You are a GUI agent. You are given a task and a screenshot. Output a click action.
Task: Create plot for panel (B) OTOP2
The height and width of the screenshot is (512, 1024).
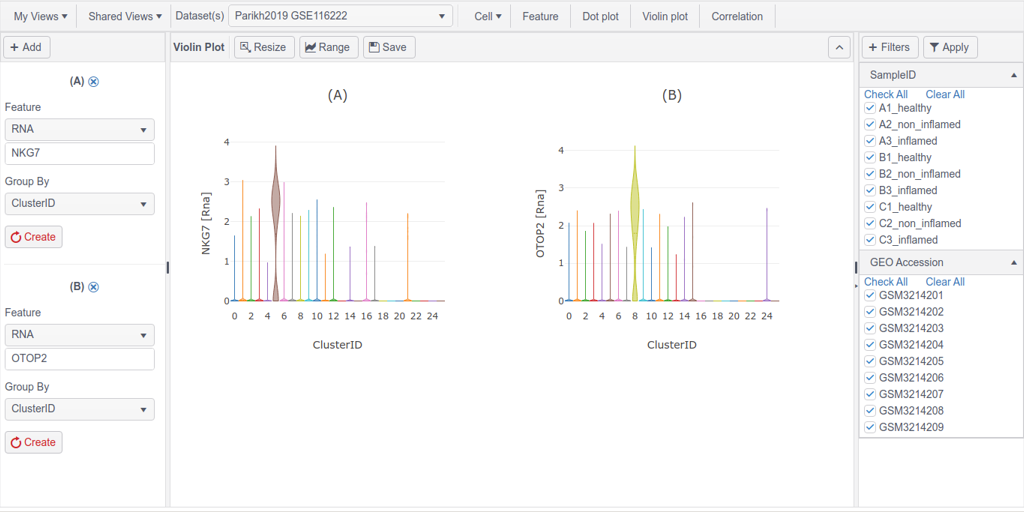click(33, 442)
